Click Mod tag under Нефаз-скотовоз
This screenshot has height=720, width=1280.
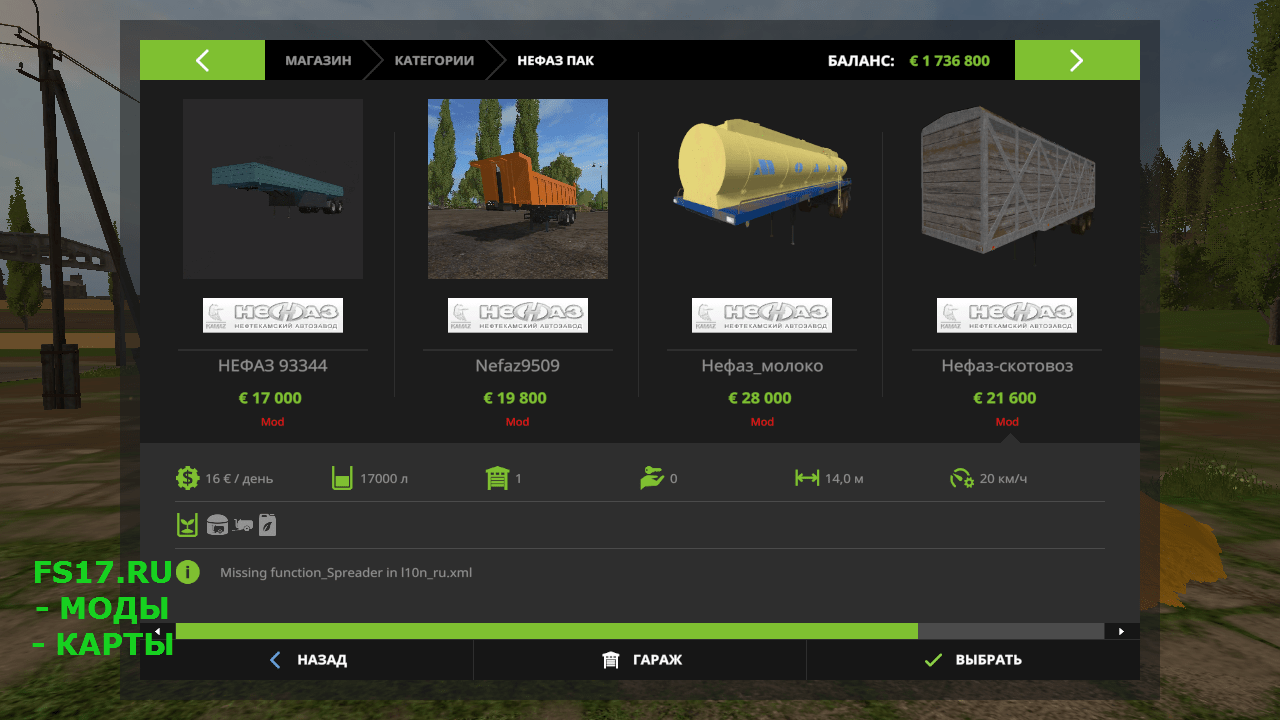pyautogui.click(x=1007, y=422)
